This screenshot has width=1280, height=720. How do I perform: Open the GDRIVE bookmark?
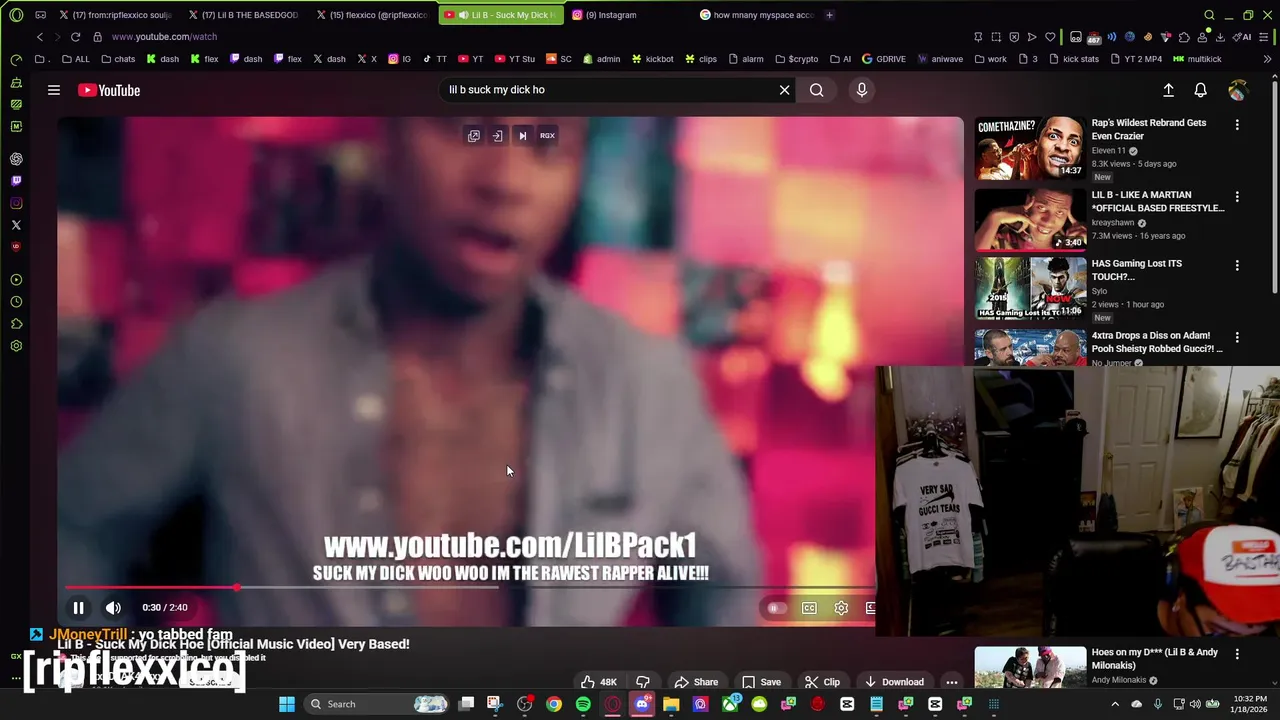point(883,59)
